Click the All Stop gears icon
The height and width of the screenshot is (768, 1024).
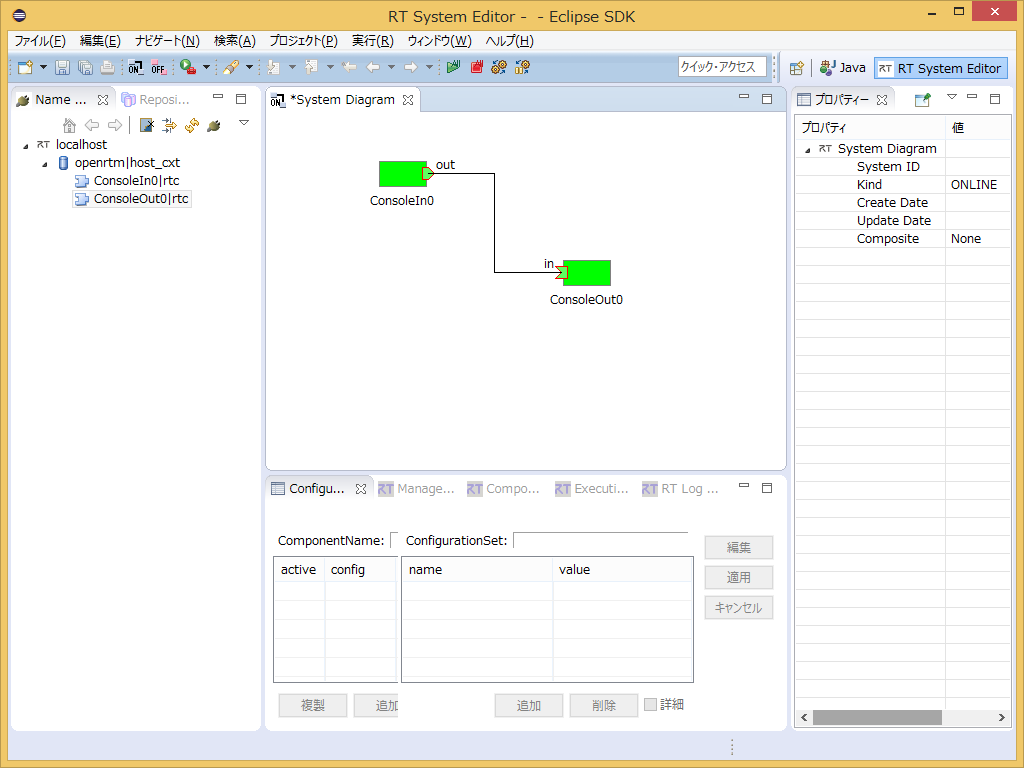click(x=522, y=67)
